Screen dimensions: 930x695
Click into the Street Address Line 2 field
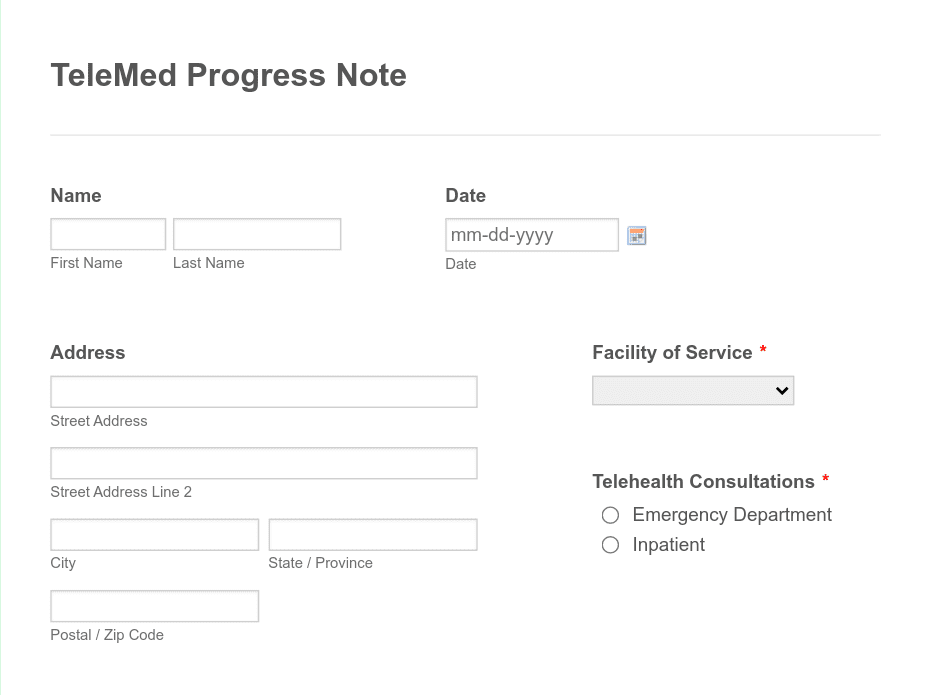pos(263,462)
